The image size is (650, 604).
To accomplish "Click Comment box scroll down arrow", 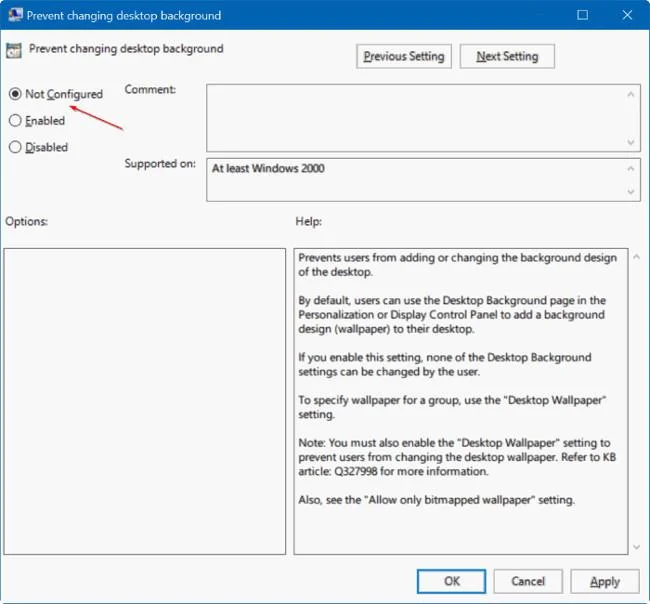I will (x=631, y=142).
